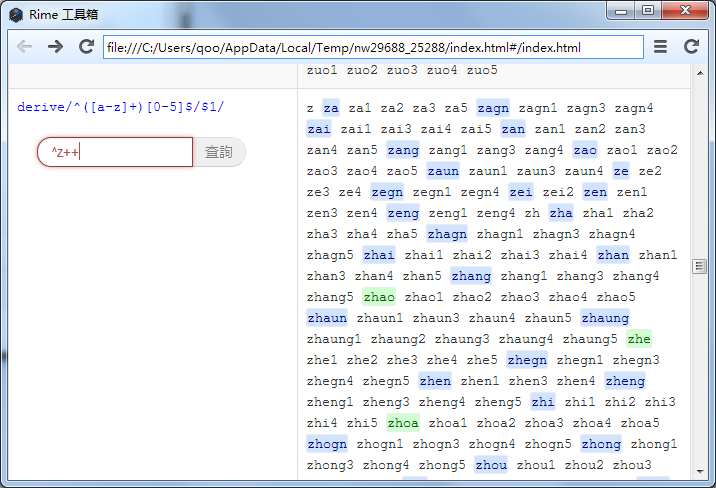Image resolution: width=716 pixels, height=488 pixels.
Task: Maximize the Rime 工具箱 window
Action: (x=648, y=11)
